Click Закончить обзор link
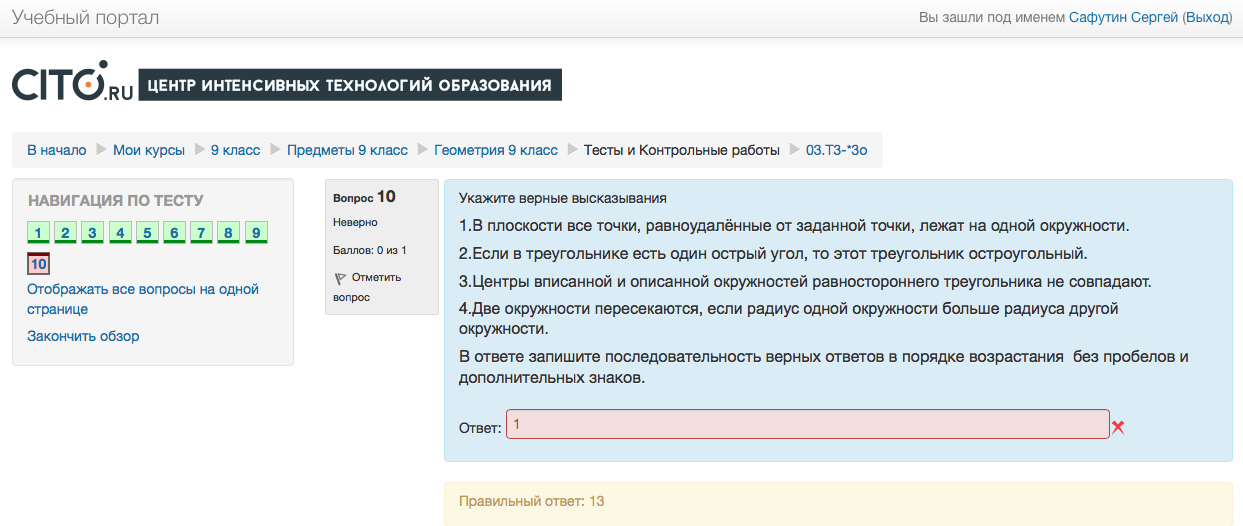This screenshot has height=526, width=1243. click(83, 336)
